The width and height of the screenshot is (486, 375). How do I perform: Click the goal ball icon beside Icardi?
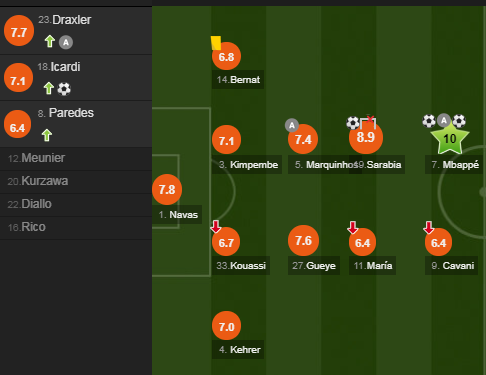click(x=64, y=89)
